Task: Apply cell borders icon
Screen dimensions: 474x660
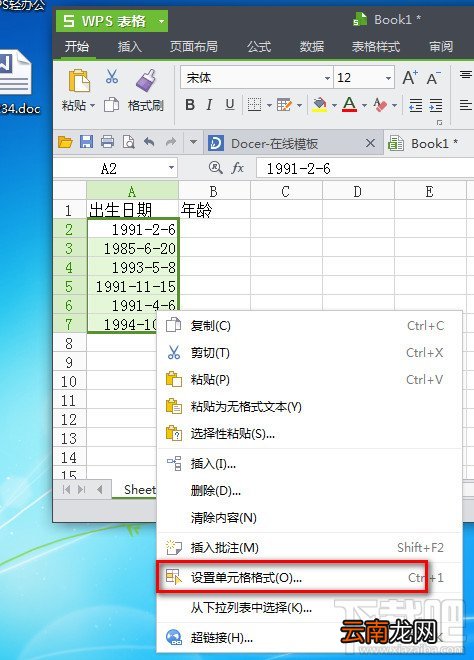Action: tap(254, 104)
